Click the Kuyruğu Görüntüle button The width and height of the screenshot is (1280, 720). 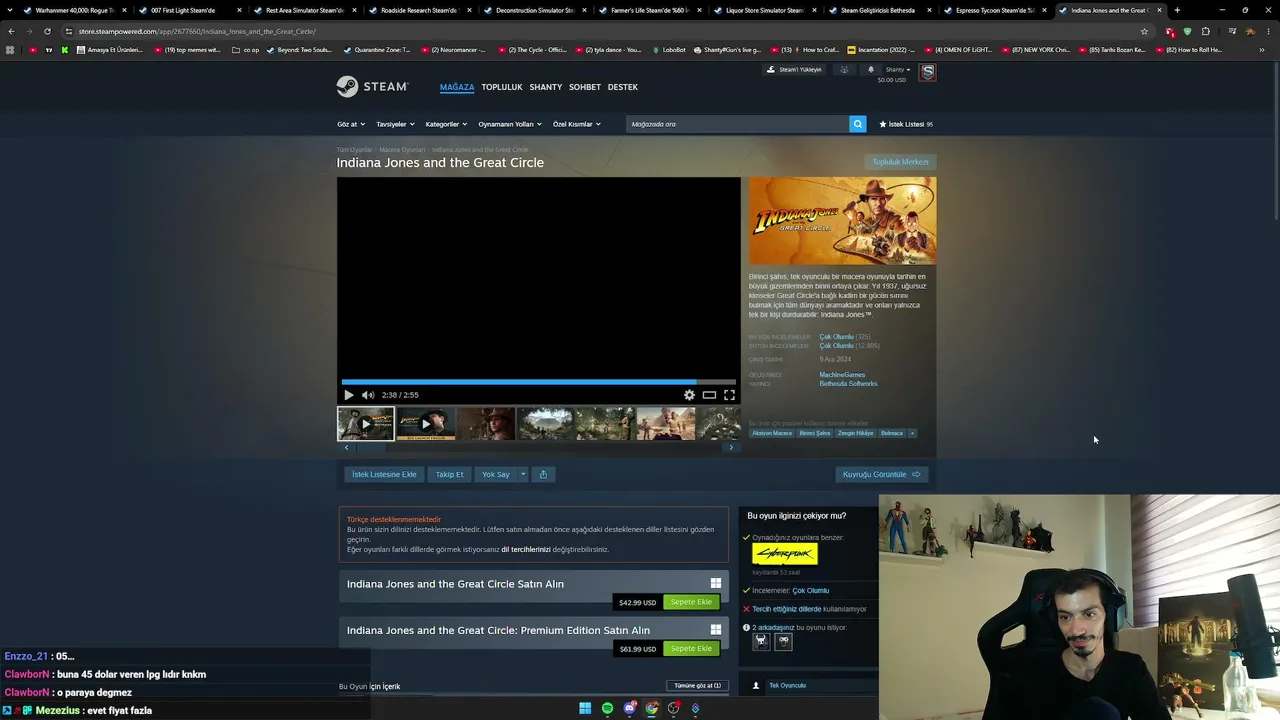[881, 474]
